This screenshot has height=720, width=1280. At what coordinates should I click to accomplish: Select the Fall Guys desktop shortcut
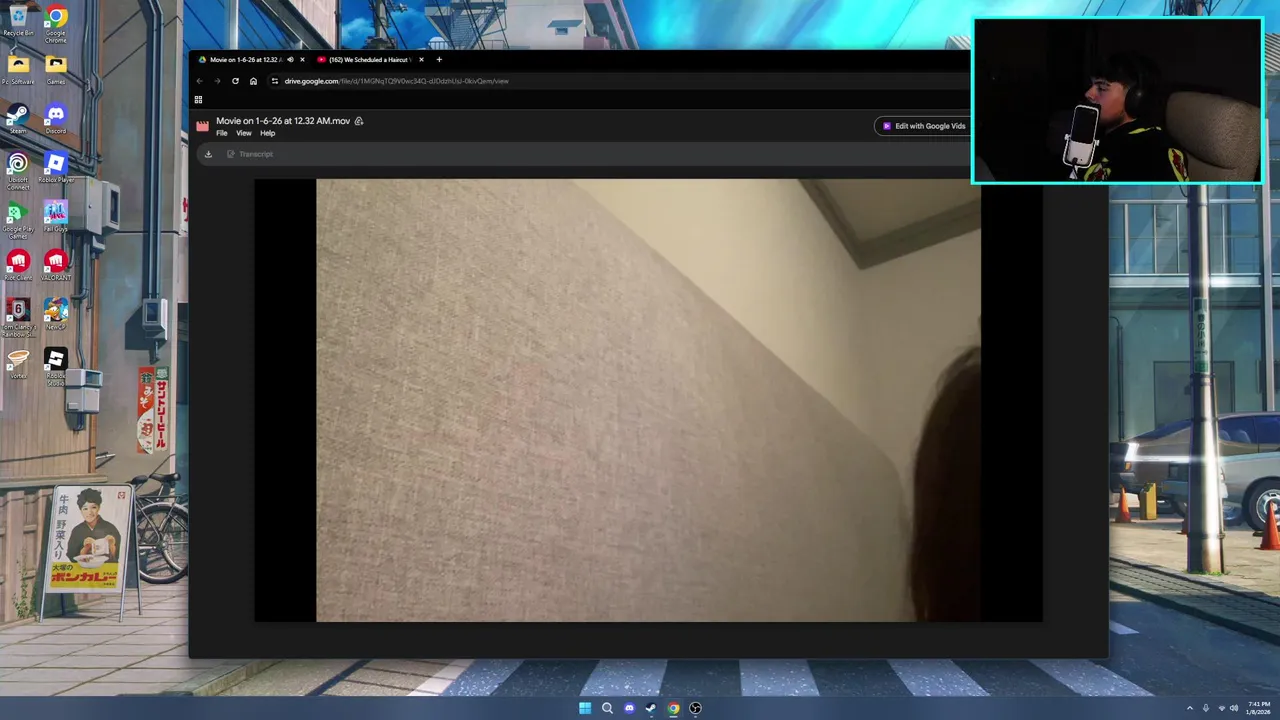click(56, 216)
